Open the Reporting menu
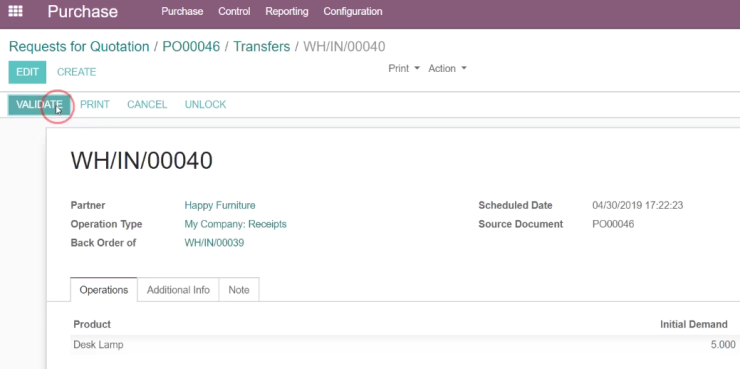740x369 pixels. (287, 11)
